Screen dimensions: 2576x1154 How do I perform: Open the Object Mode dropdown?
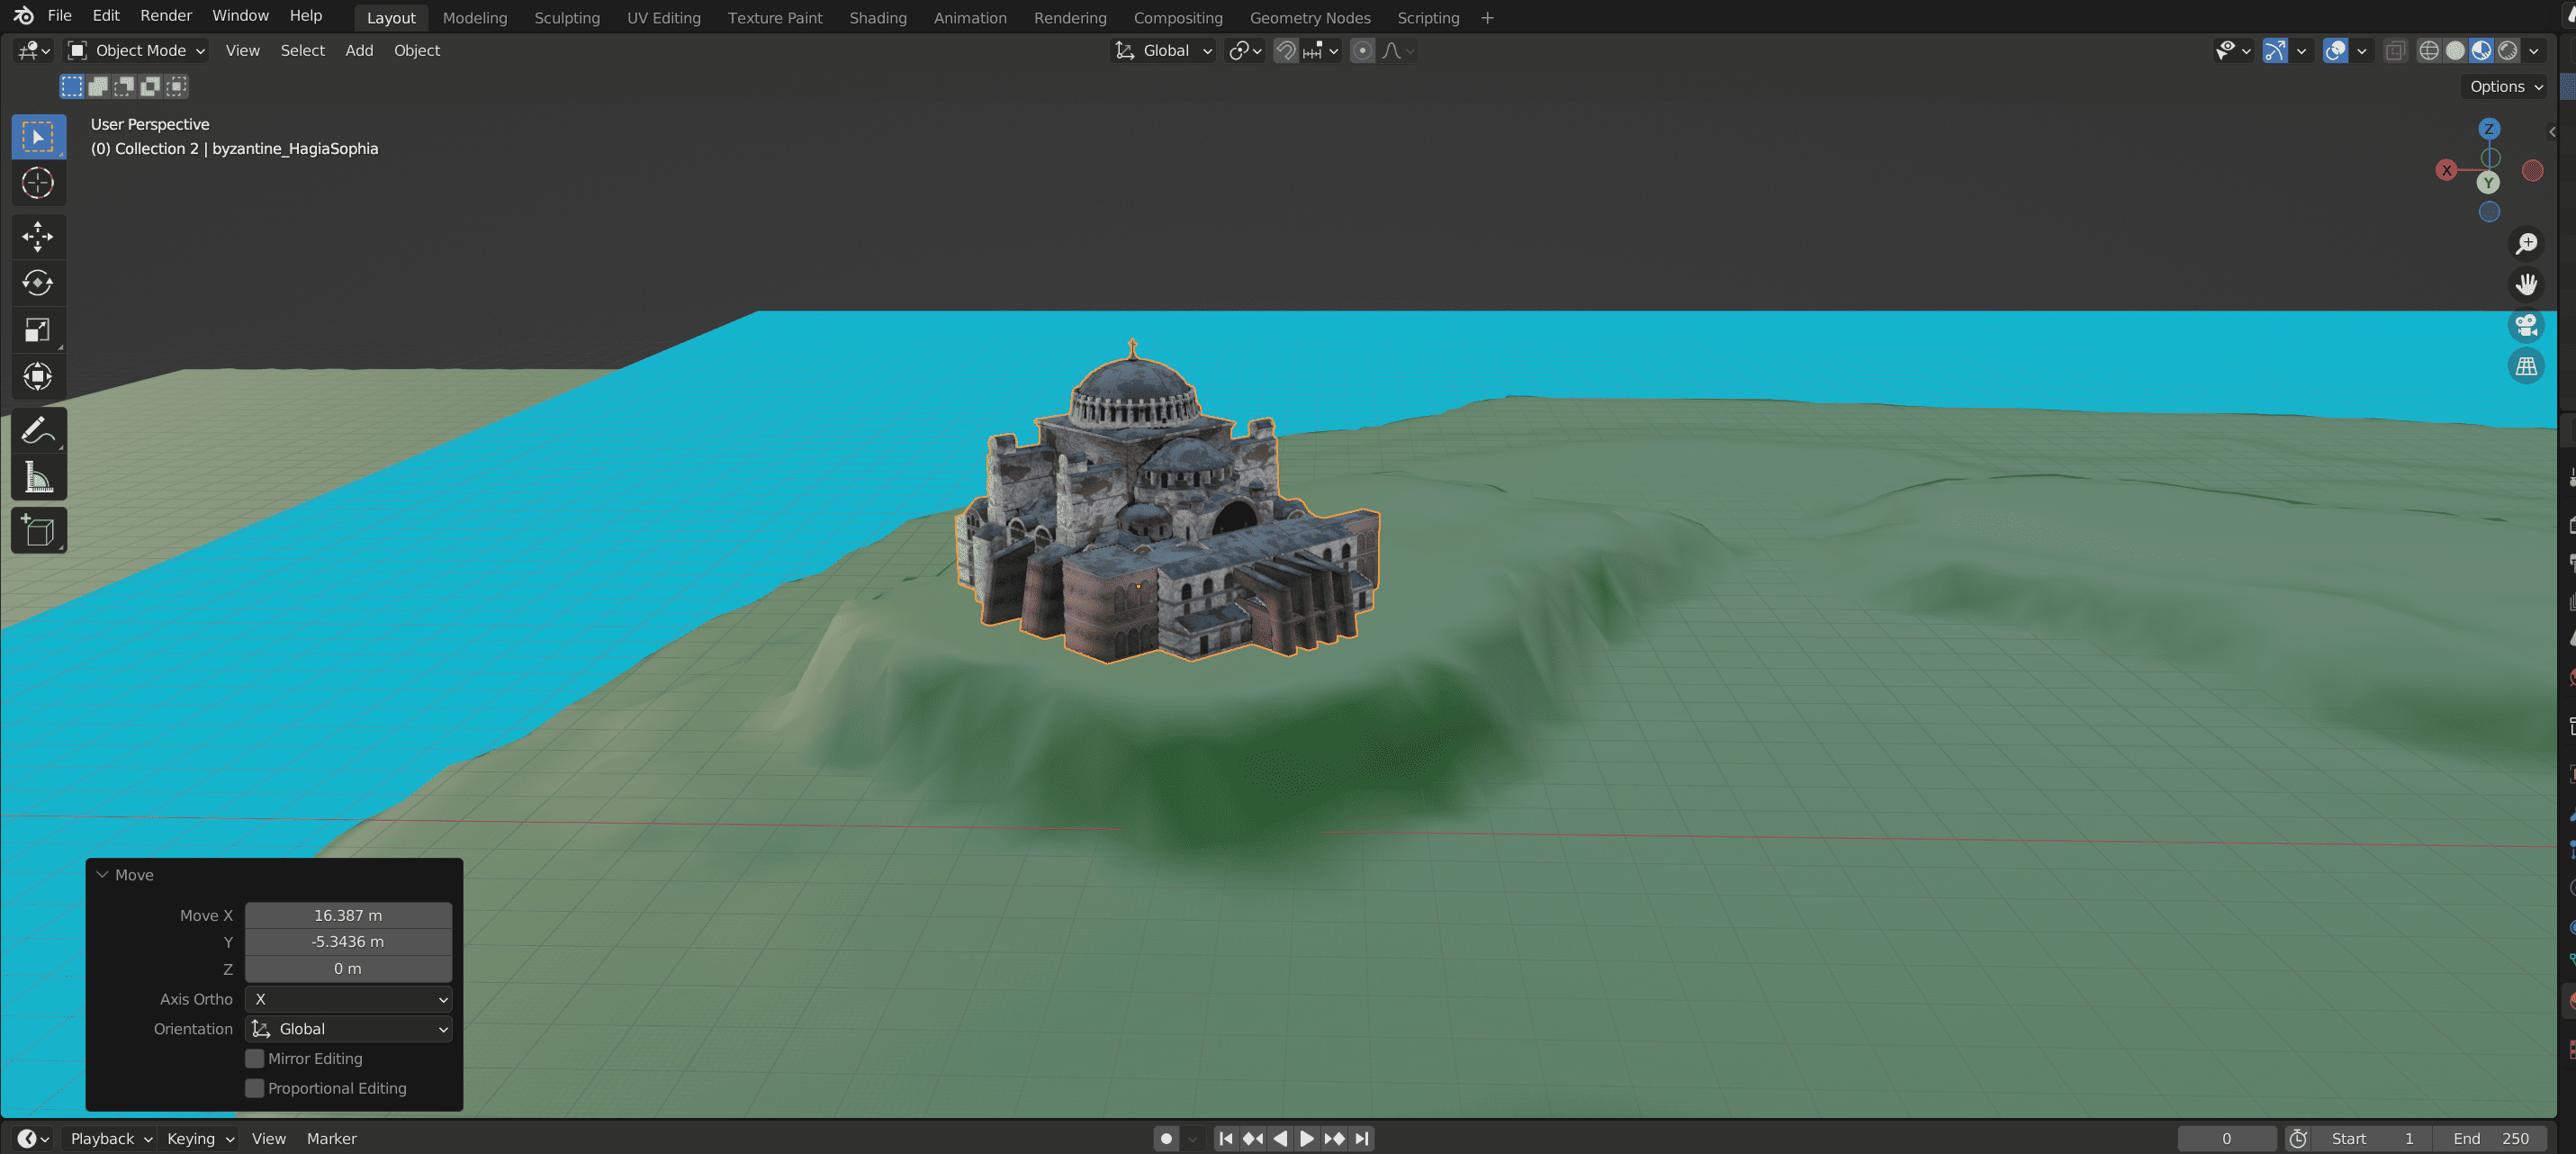click(137, 51)
